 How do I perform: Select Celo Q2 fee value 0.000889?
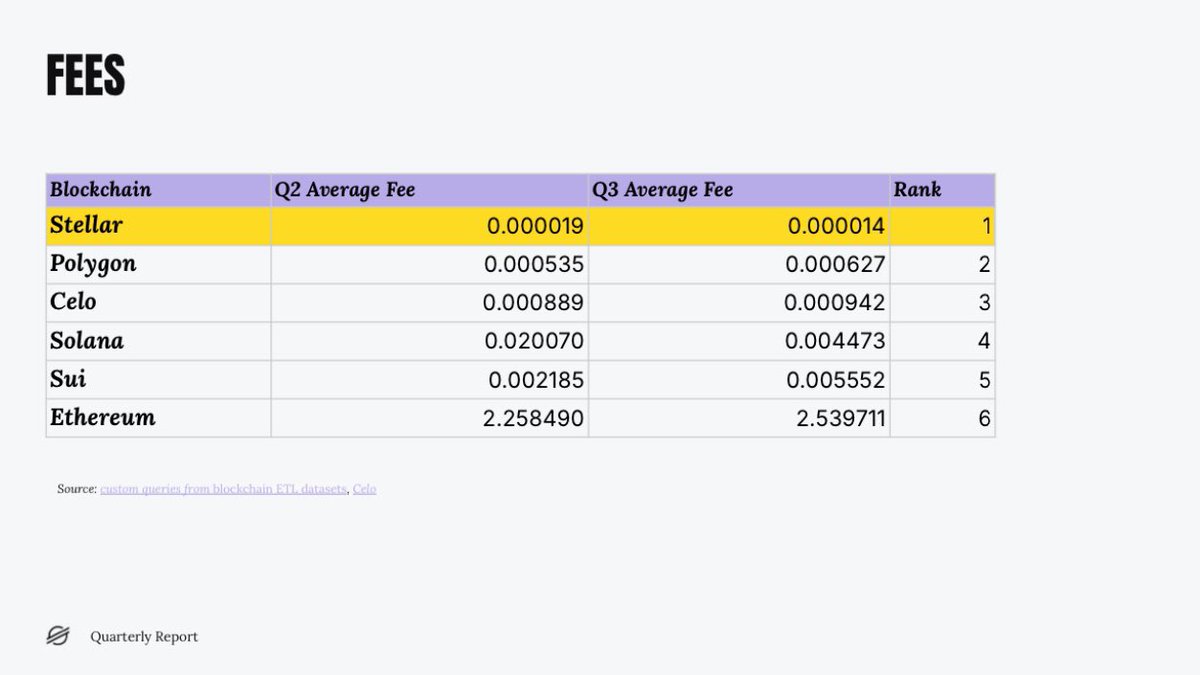click(x=533, y=303)
